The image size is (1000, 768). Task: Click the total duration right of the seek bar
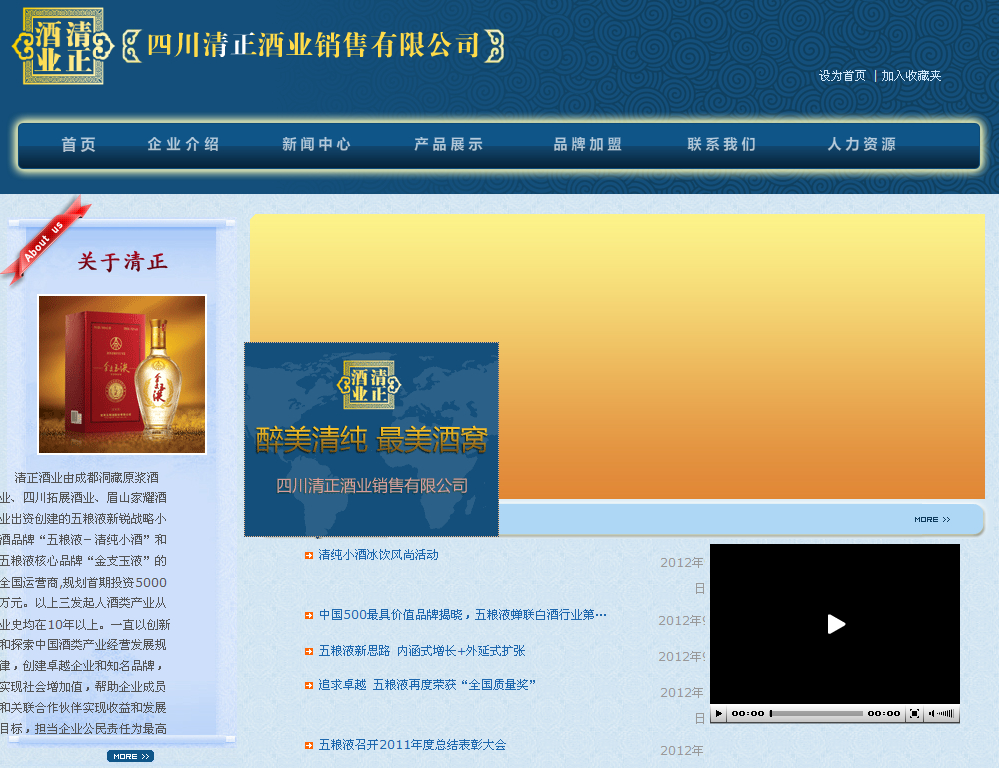[x=884, y=713]
